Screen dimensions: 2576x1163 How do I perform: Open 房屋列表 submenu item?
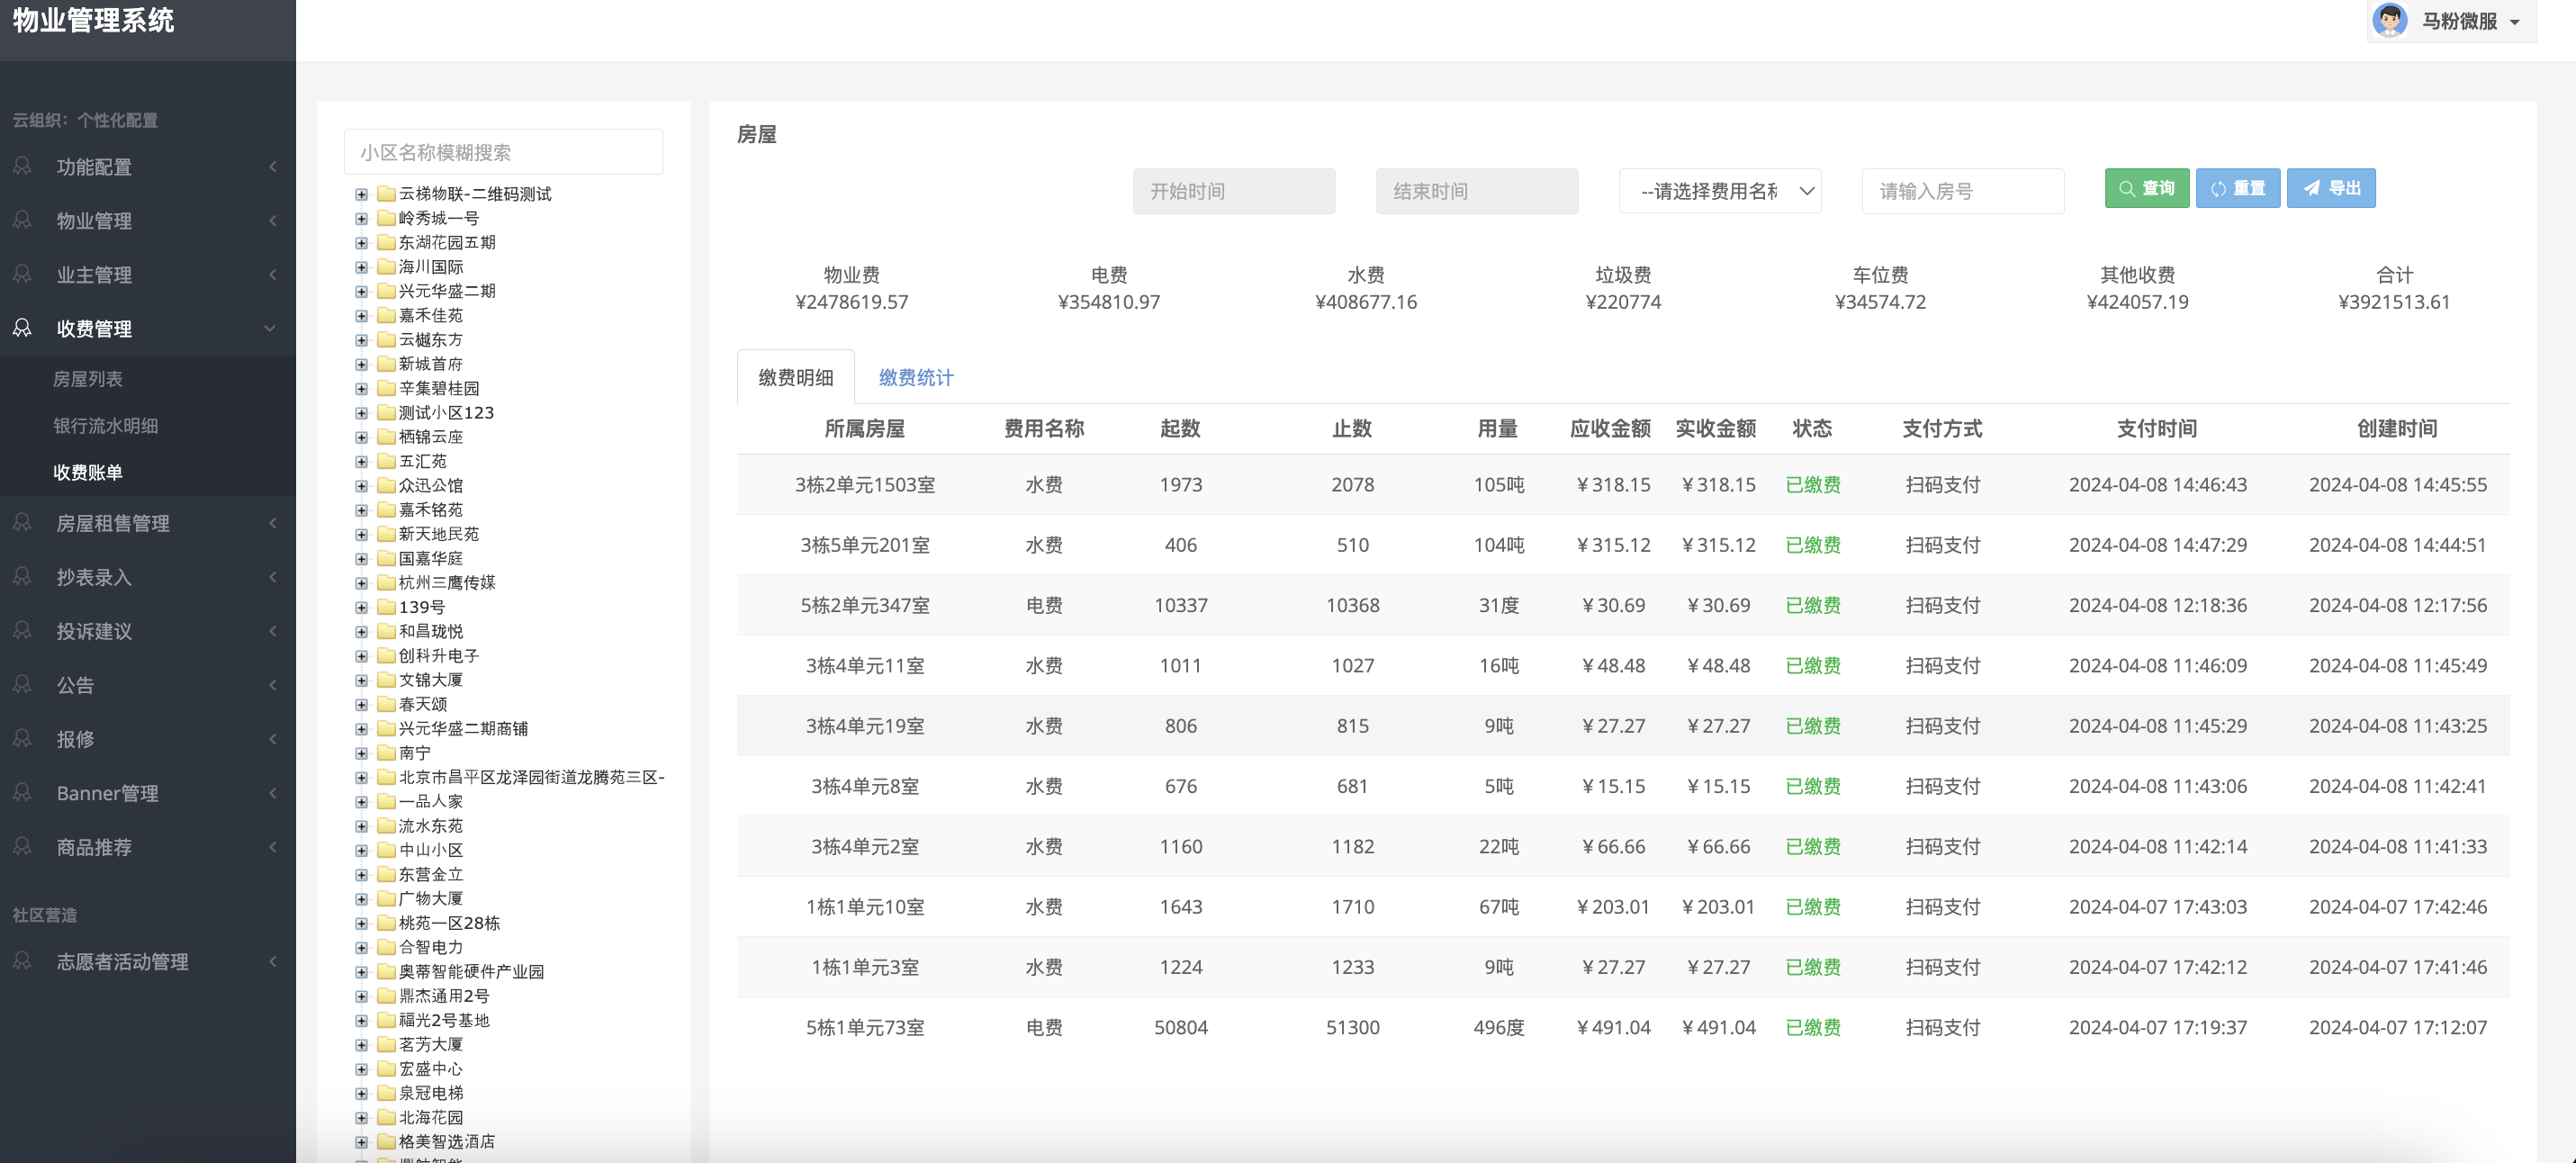pos(88,379)
